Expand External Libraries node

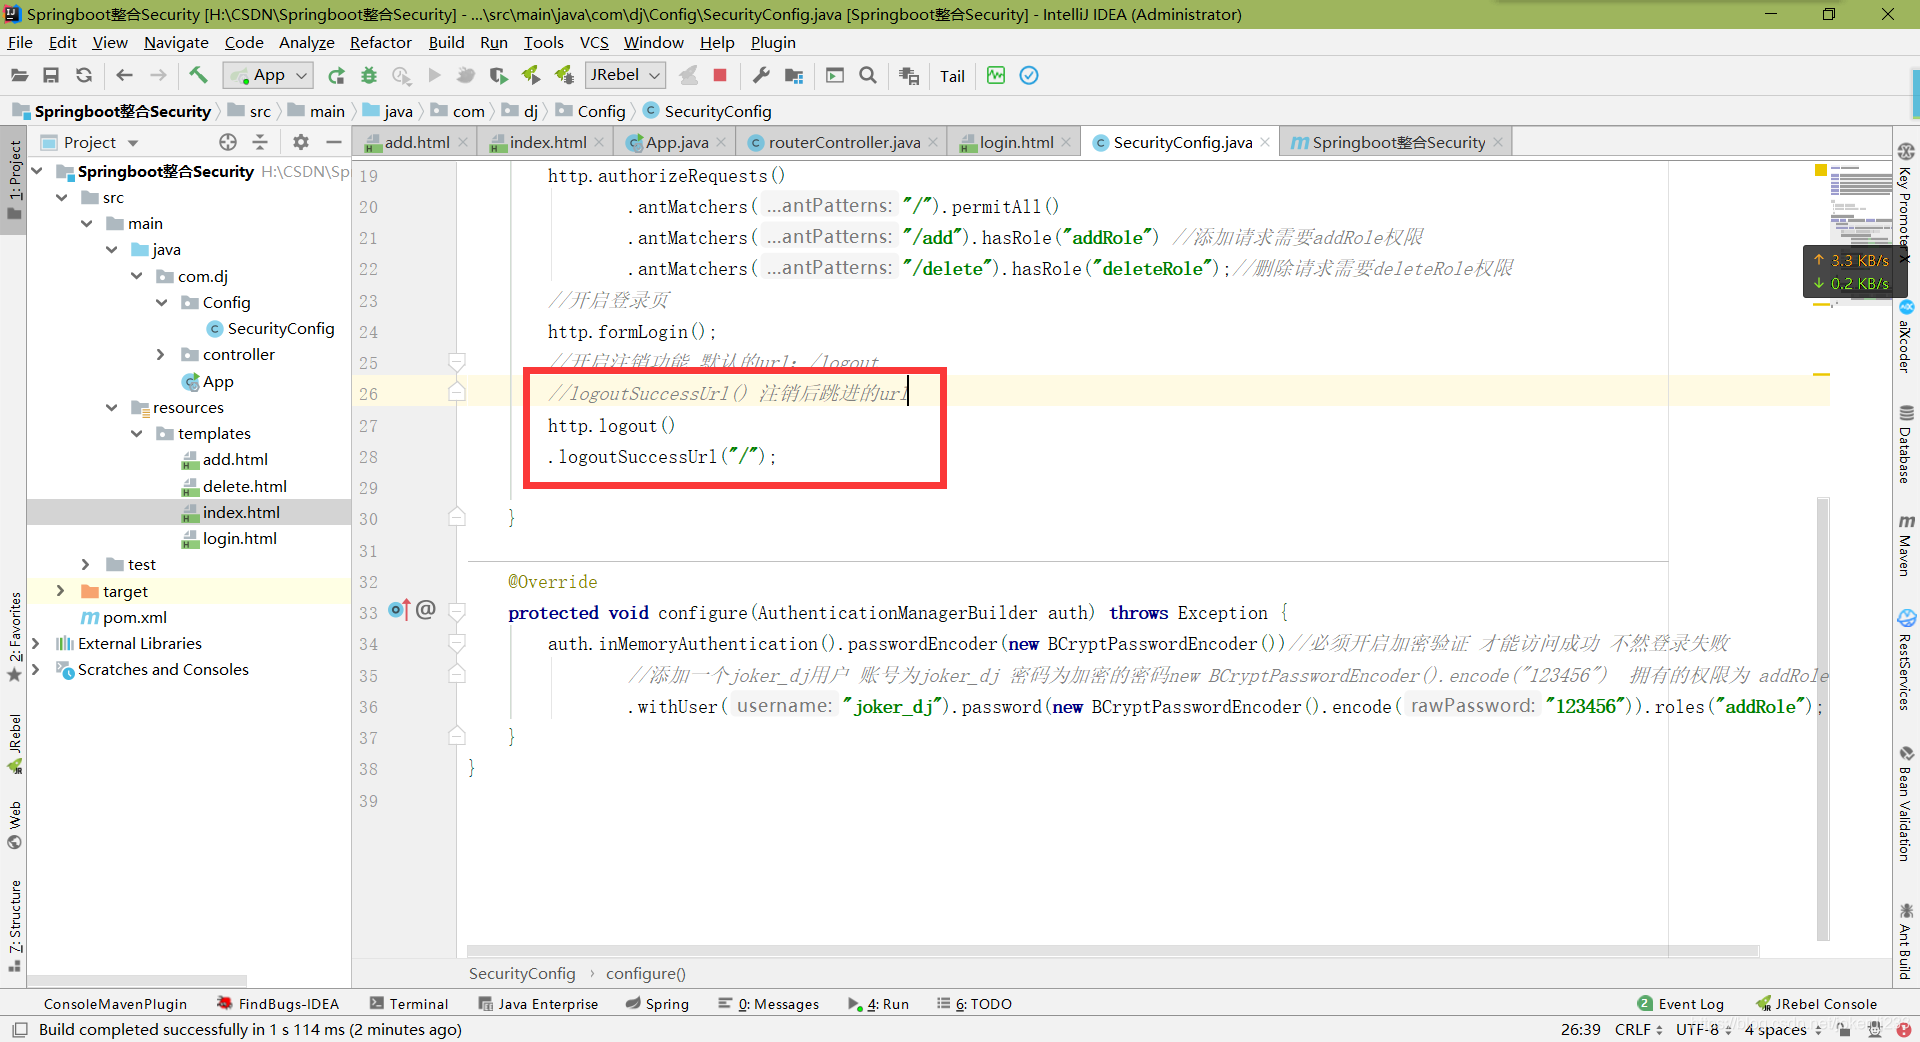click(x=36, y=643)
